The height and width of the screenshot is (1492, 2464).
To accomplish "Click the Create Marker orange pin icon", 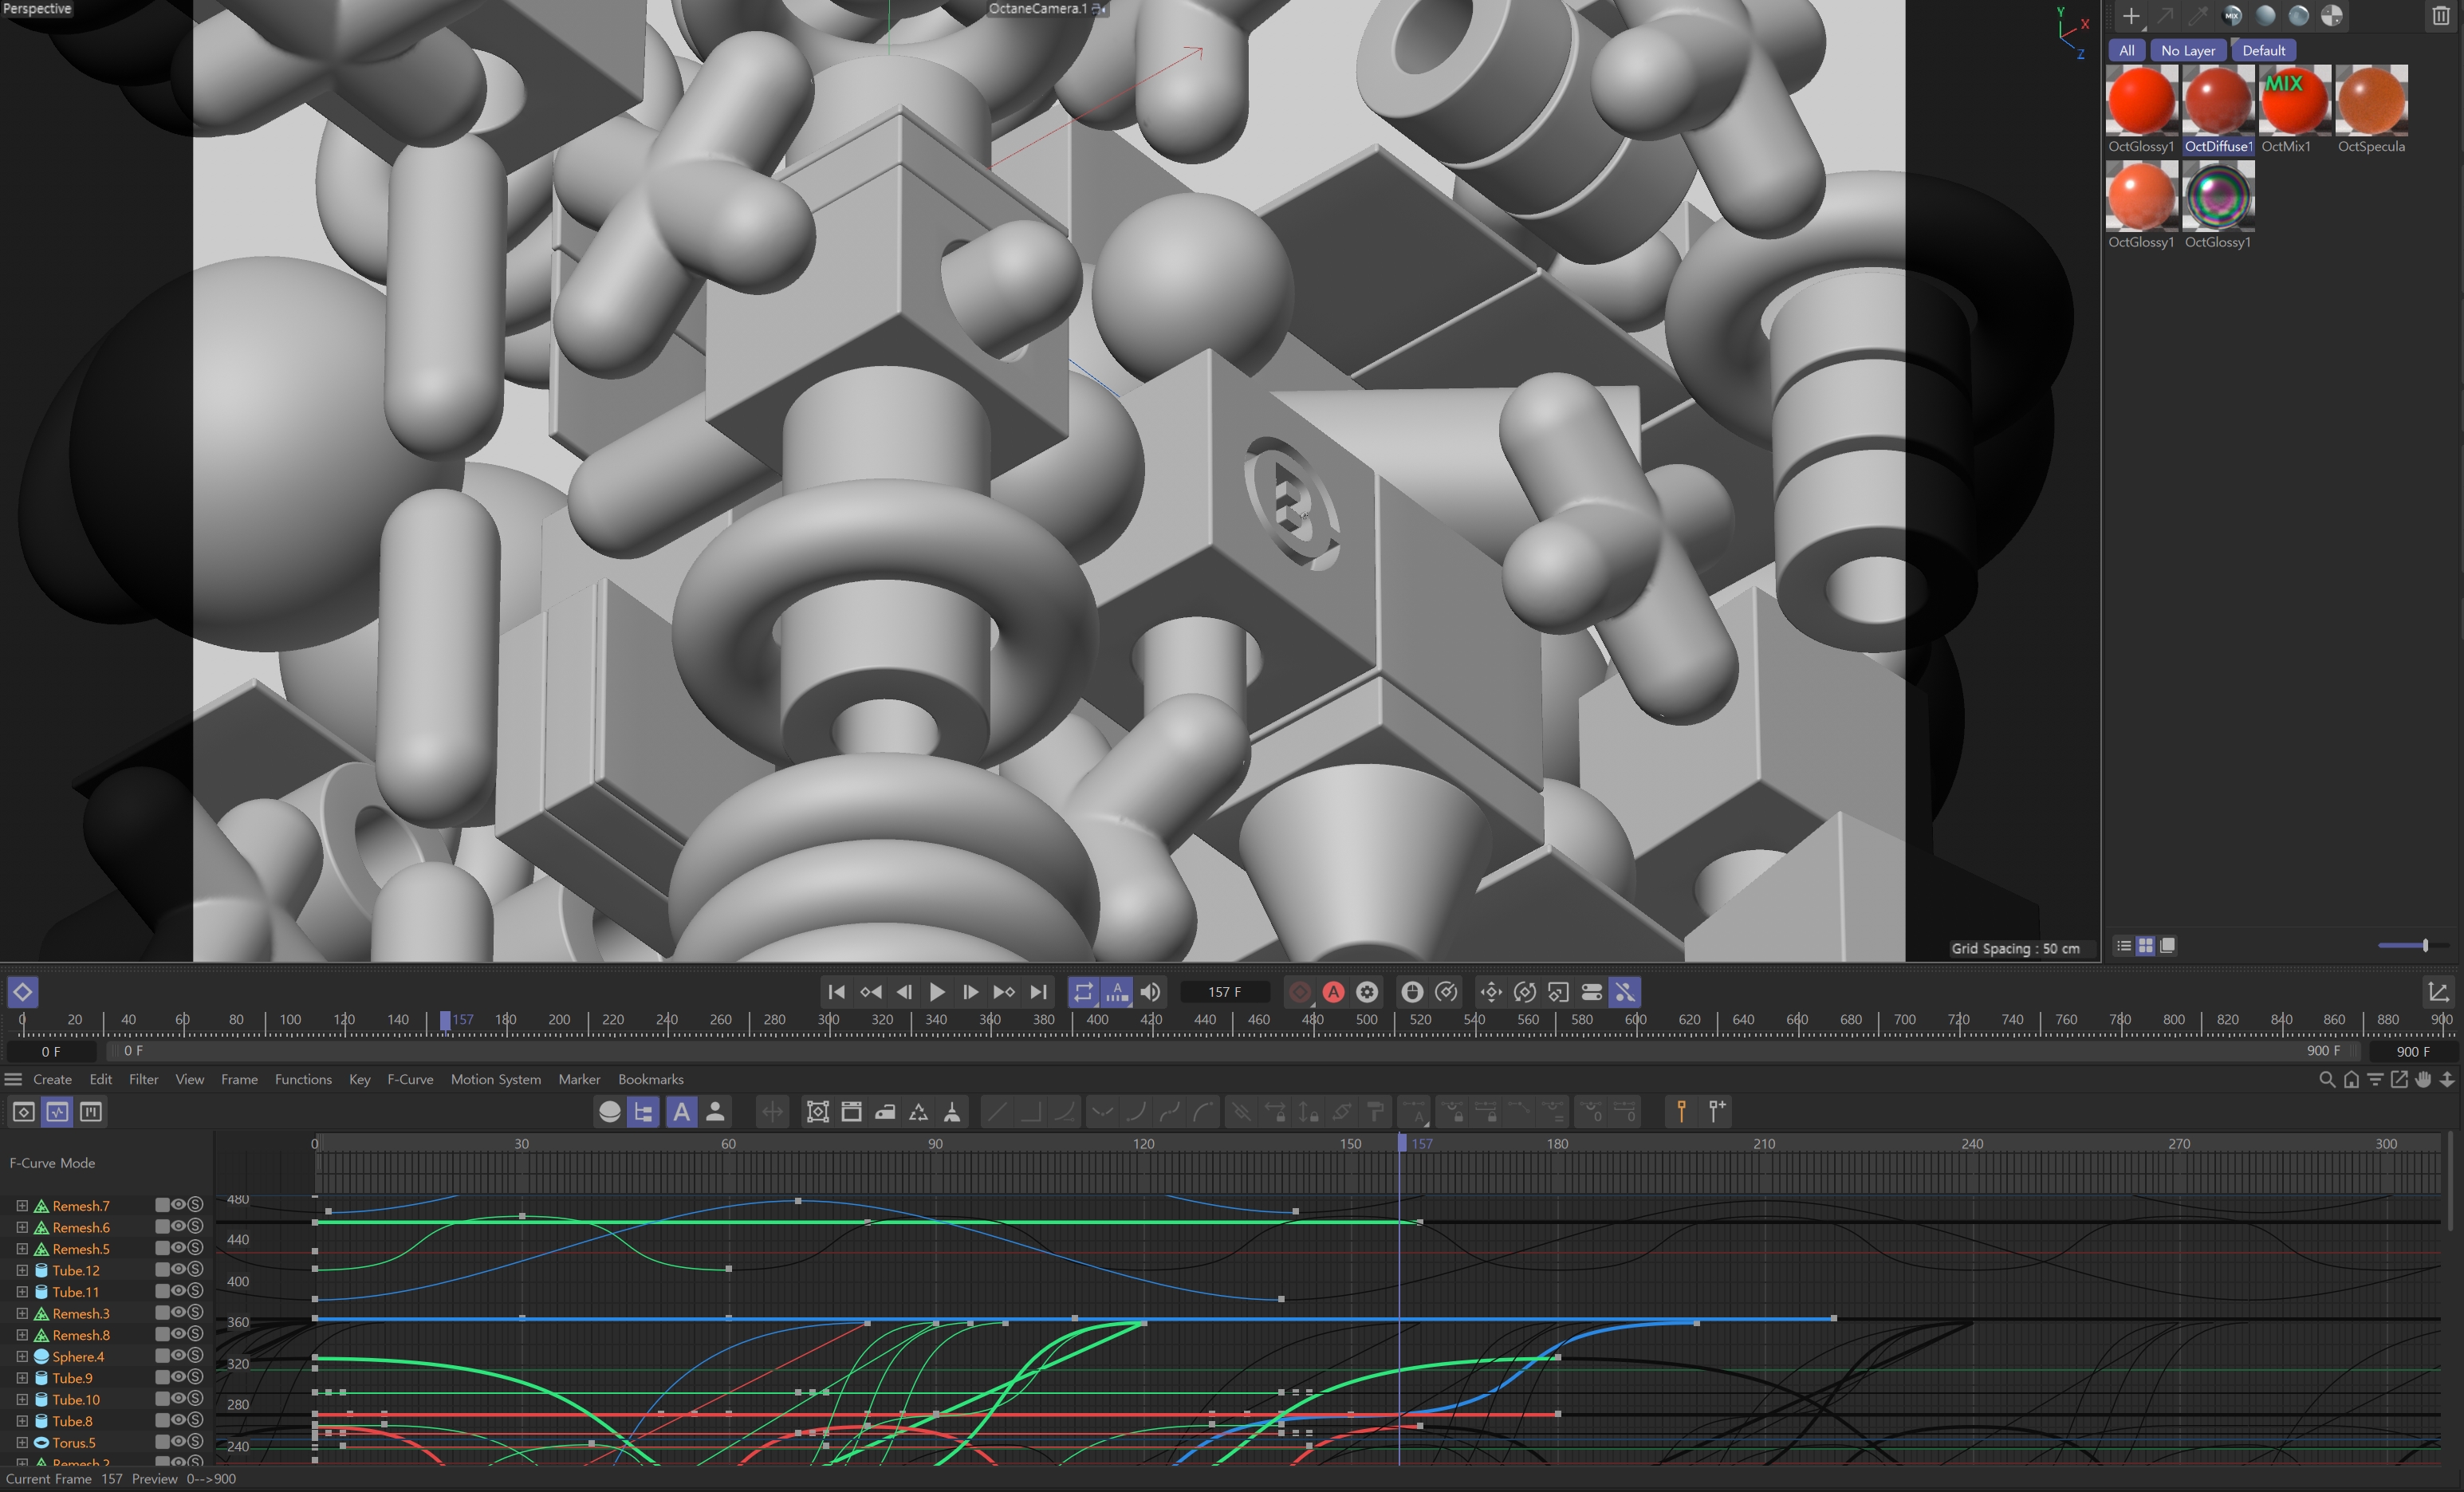I will click(x=1681, y=1112).
